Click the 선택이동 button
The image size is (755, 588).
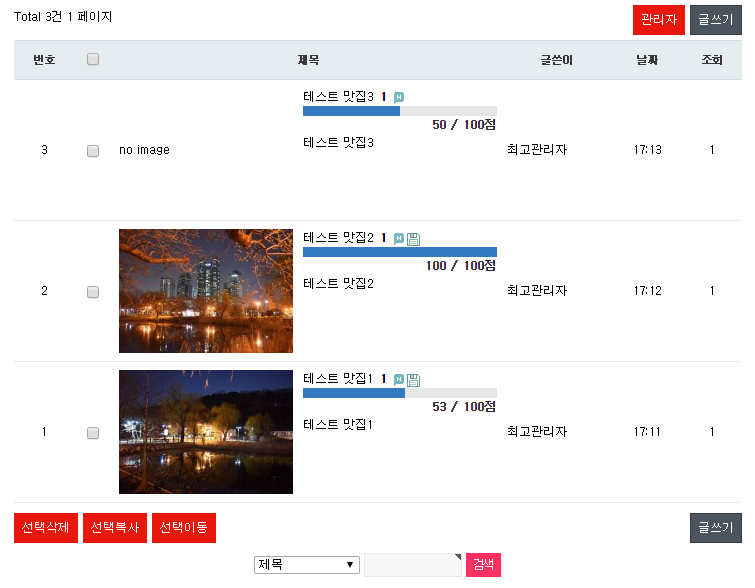click(183, 528)
